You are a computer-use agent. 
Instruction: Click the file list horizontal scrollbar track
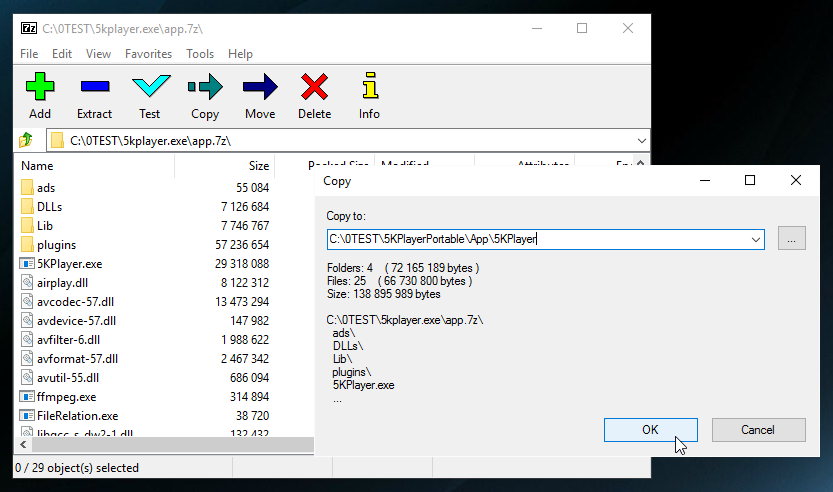pyautogui.click(x=172, y=444)
